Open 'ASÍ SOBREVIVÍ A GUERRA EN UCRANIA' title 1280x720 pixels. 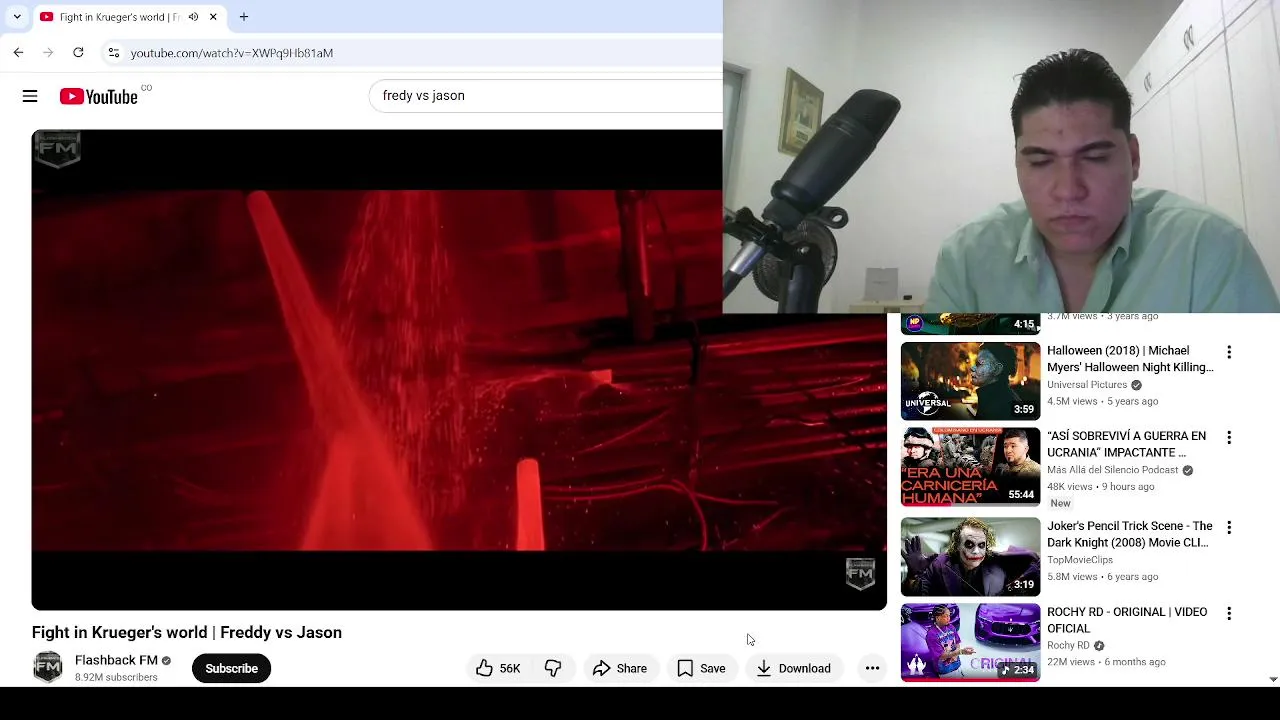(1127, 444)
